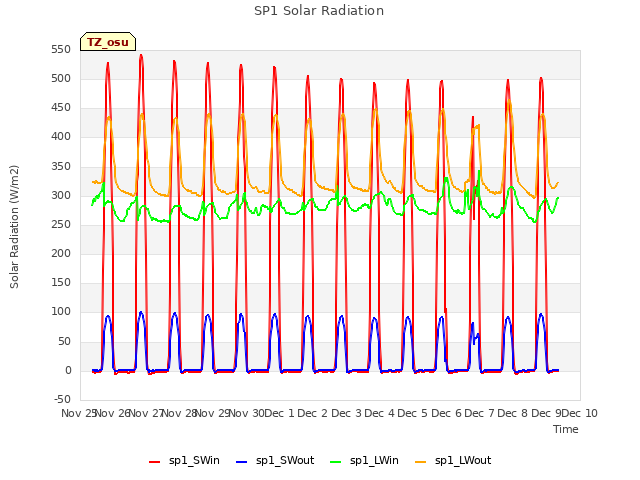The height and width of the screenshot is (480, 640).
Task: Click the Solar Radiation (W/m2) axis label
Action: [14, 227]
